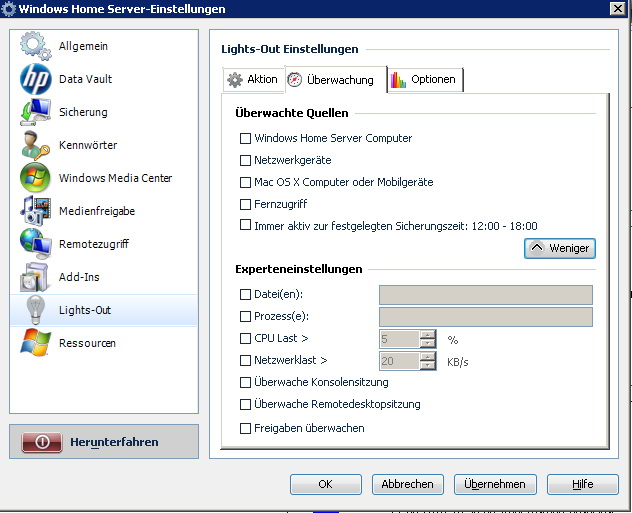
Task: Click the CPU Last number field
Action: click(x=399, y=339)
